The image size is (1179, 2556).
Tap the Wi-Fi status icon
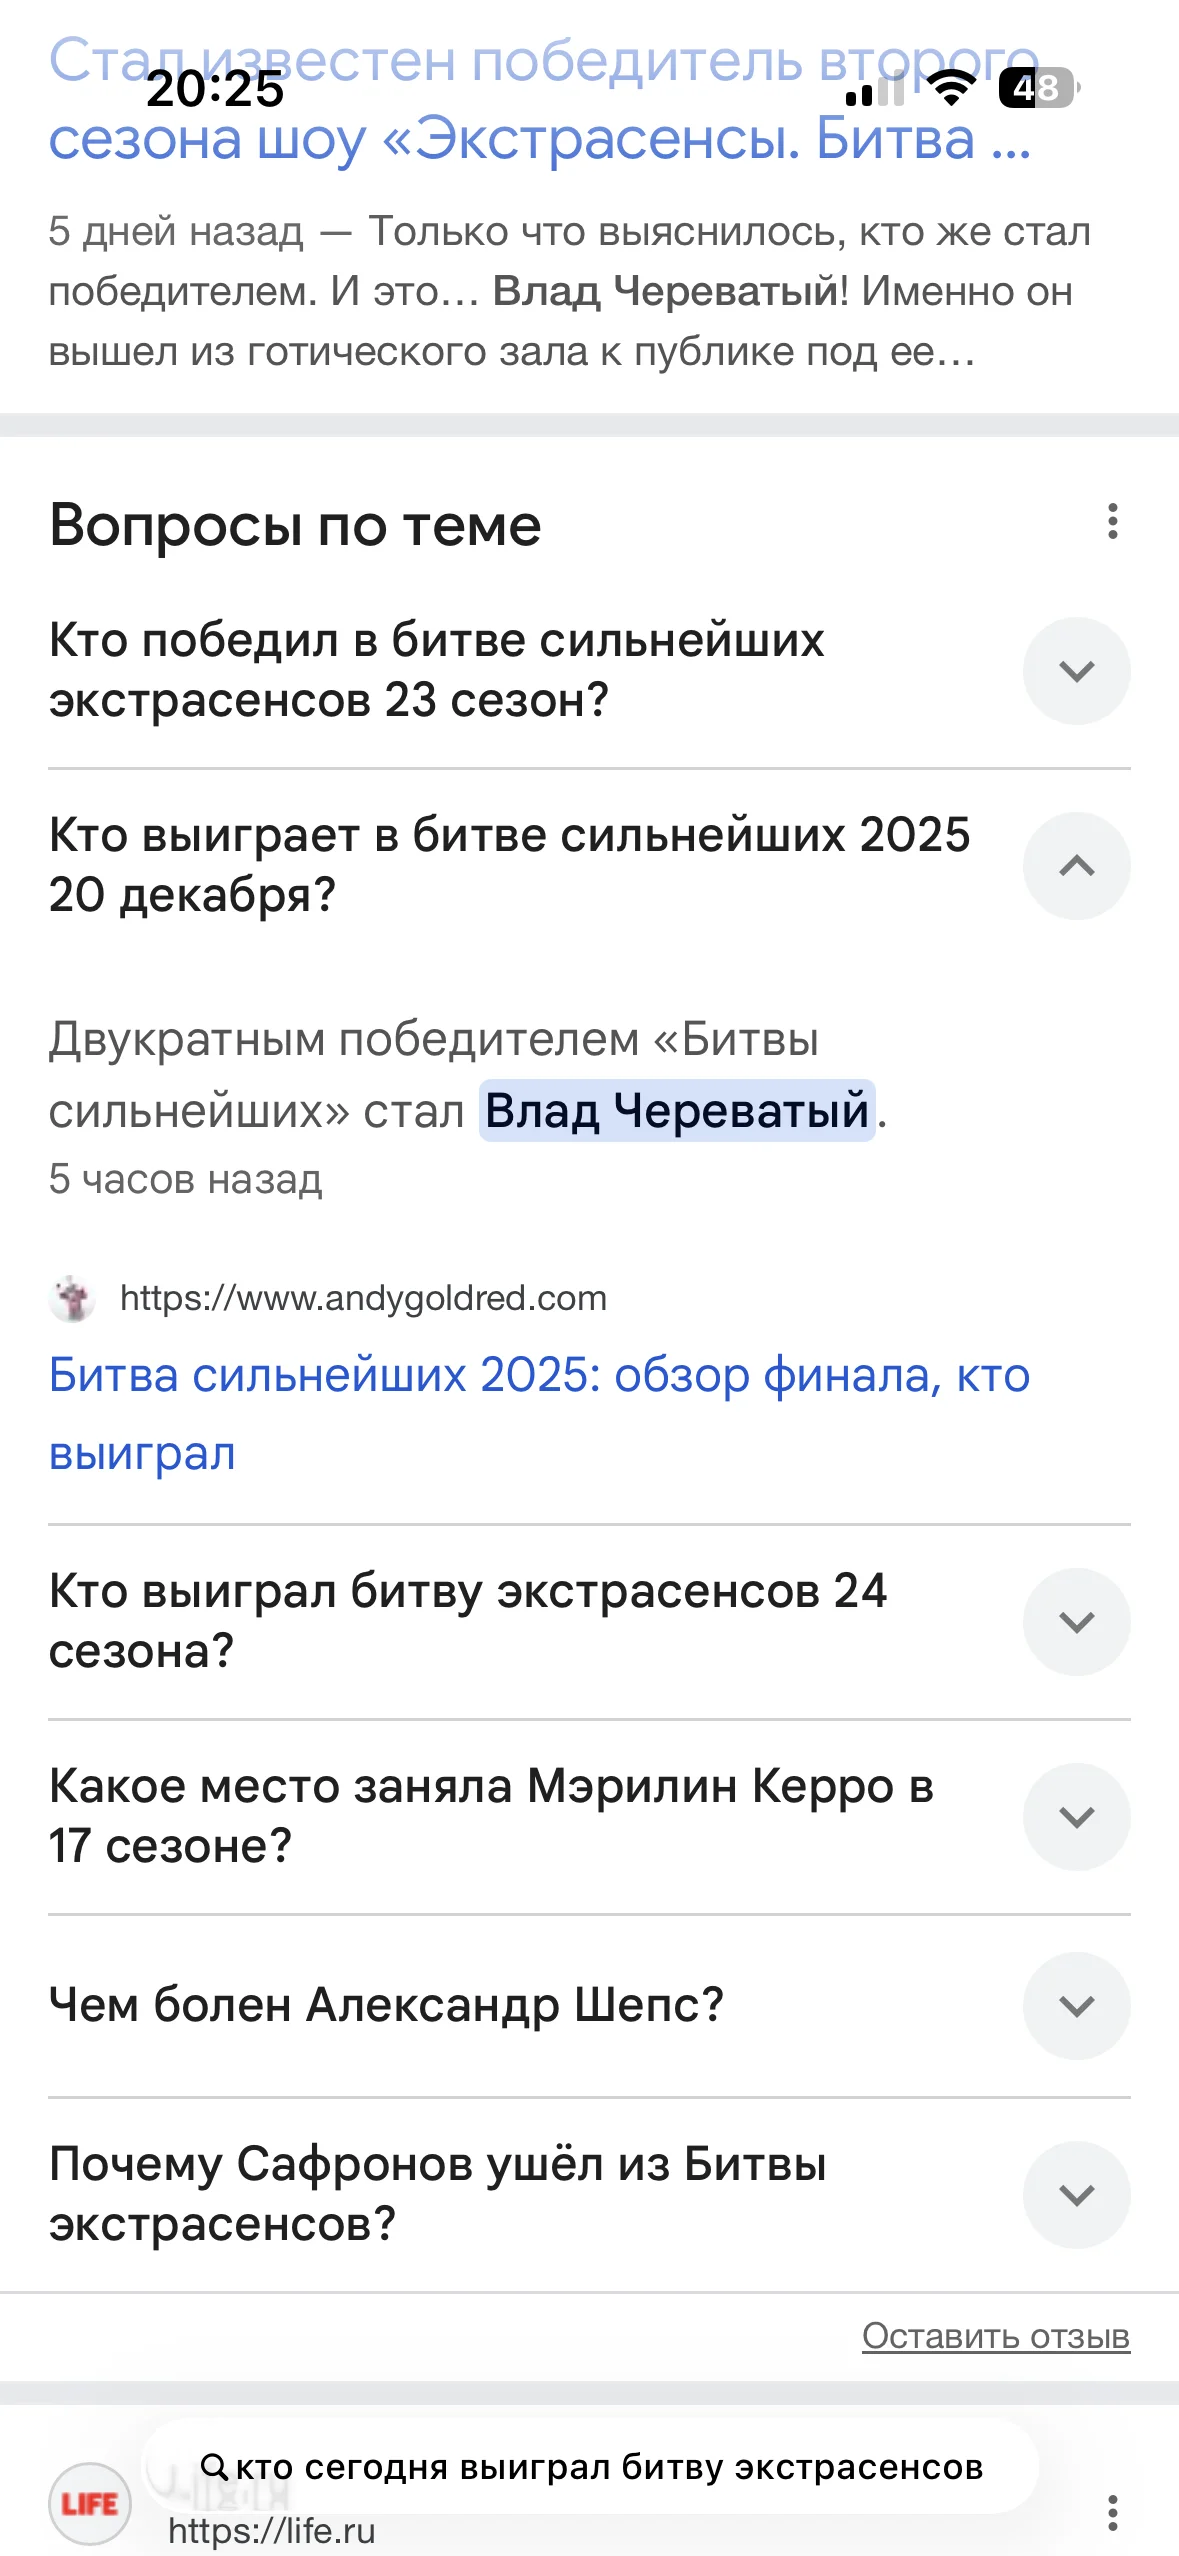(951, 88)
